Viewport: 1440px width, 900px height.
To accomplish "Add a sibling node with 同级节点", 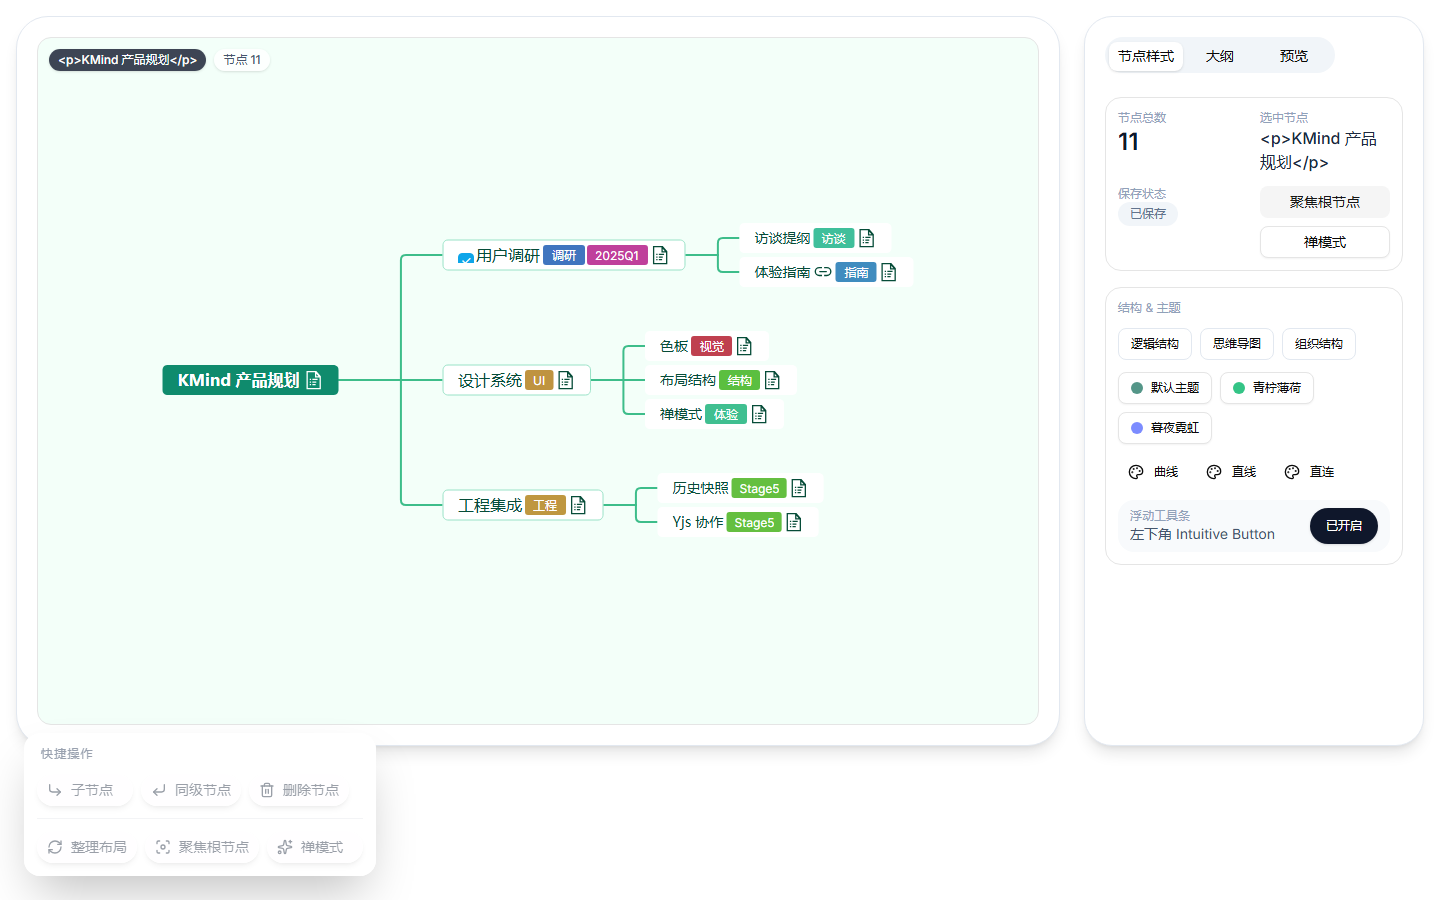I will 192,790.
